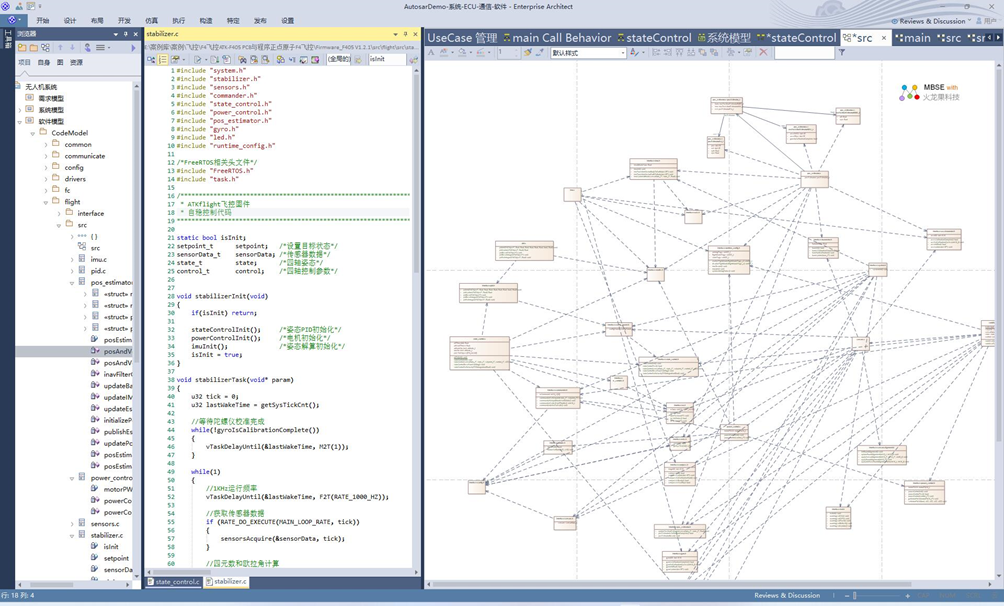Open the 仿真 ribbon menu
The height and width of the screenshot is (606, 1004).
coord(151,20)
